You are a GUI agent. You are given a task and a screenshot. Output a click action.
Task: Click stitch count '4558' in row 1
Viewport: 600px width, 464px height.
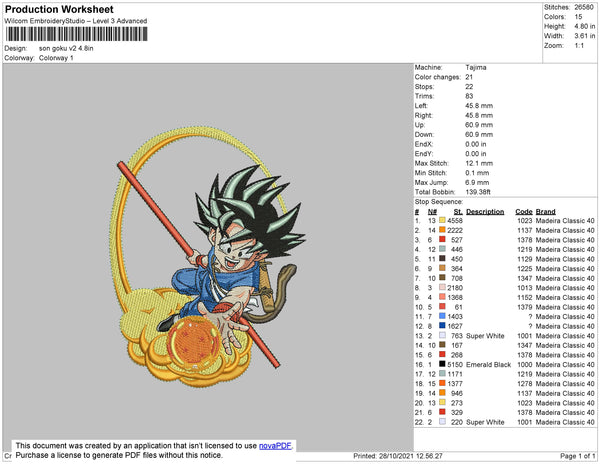click(x=455, y=221)
